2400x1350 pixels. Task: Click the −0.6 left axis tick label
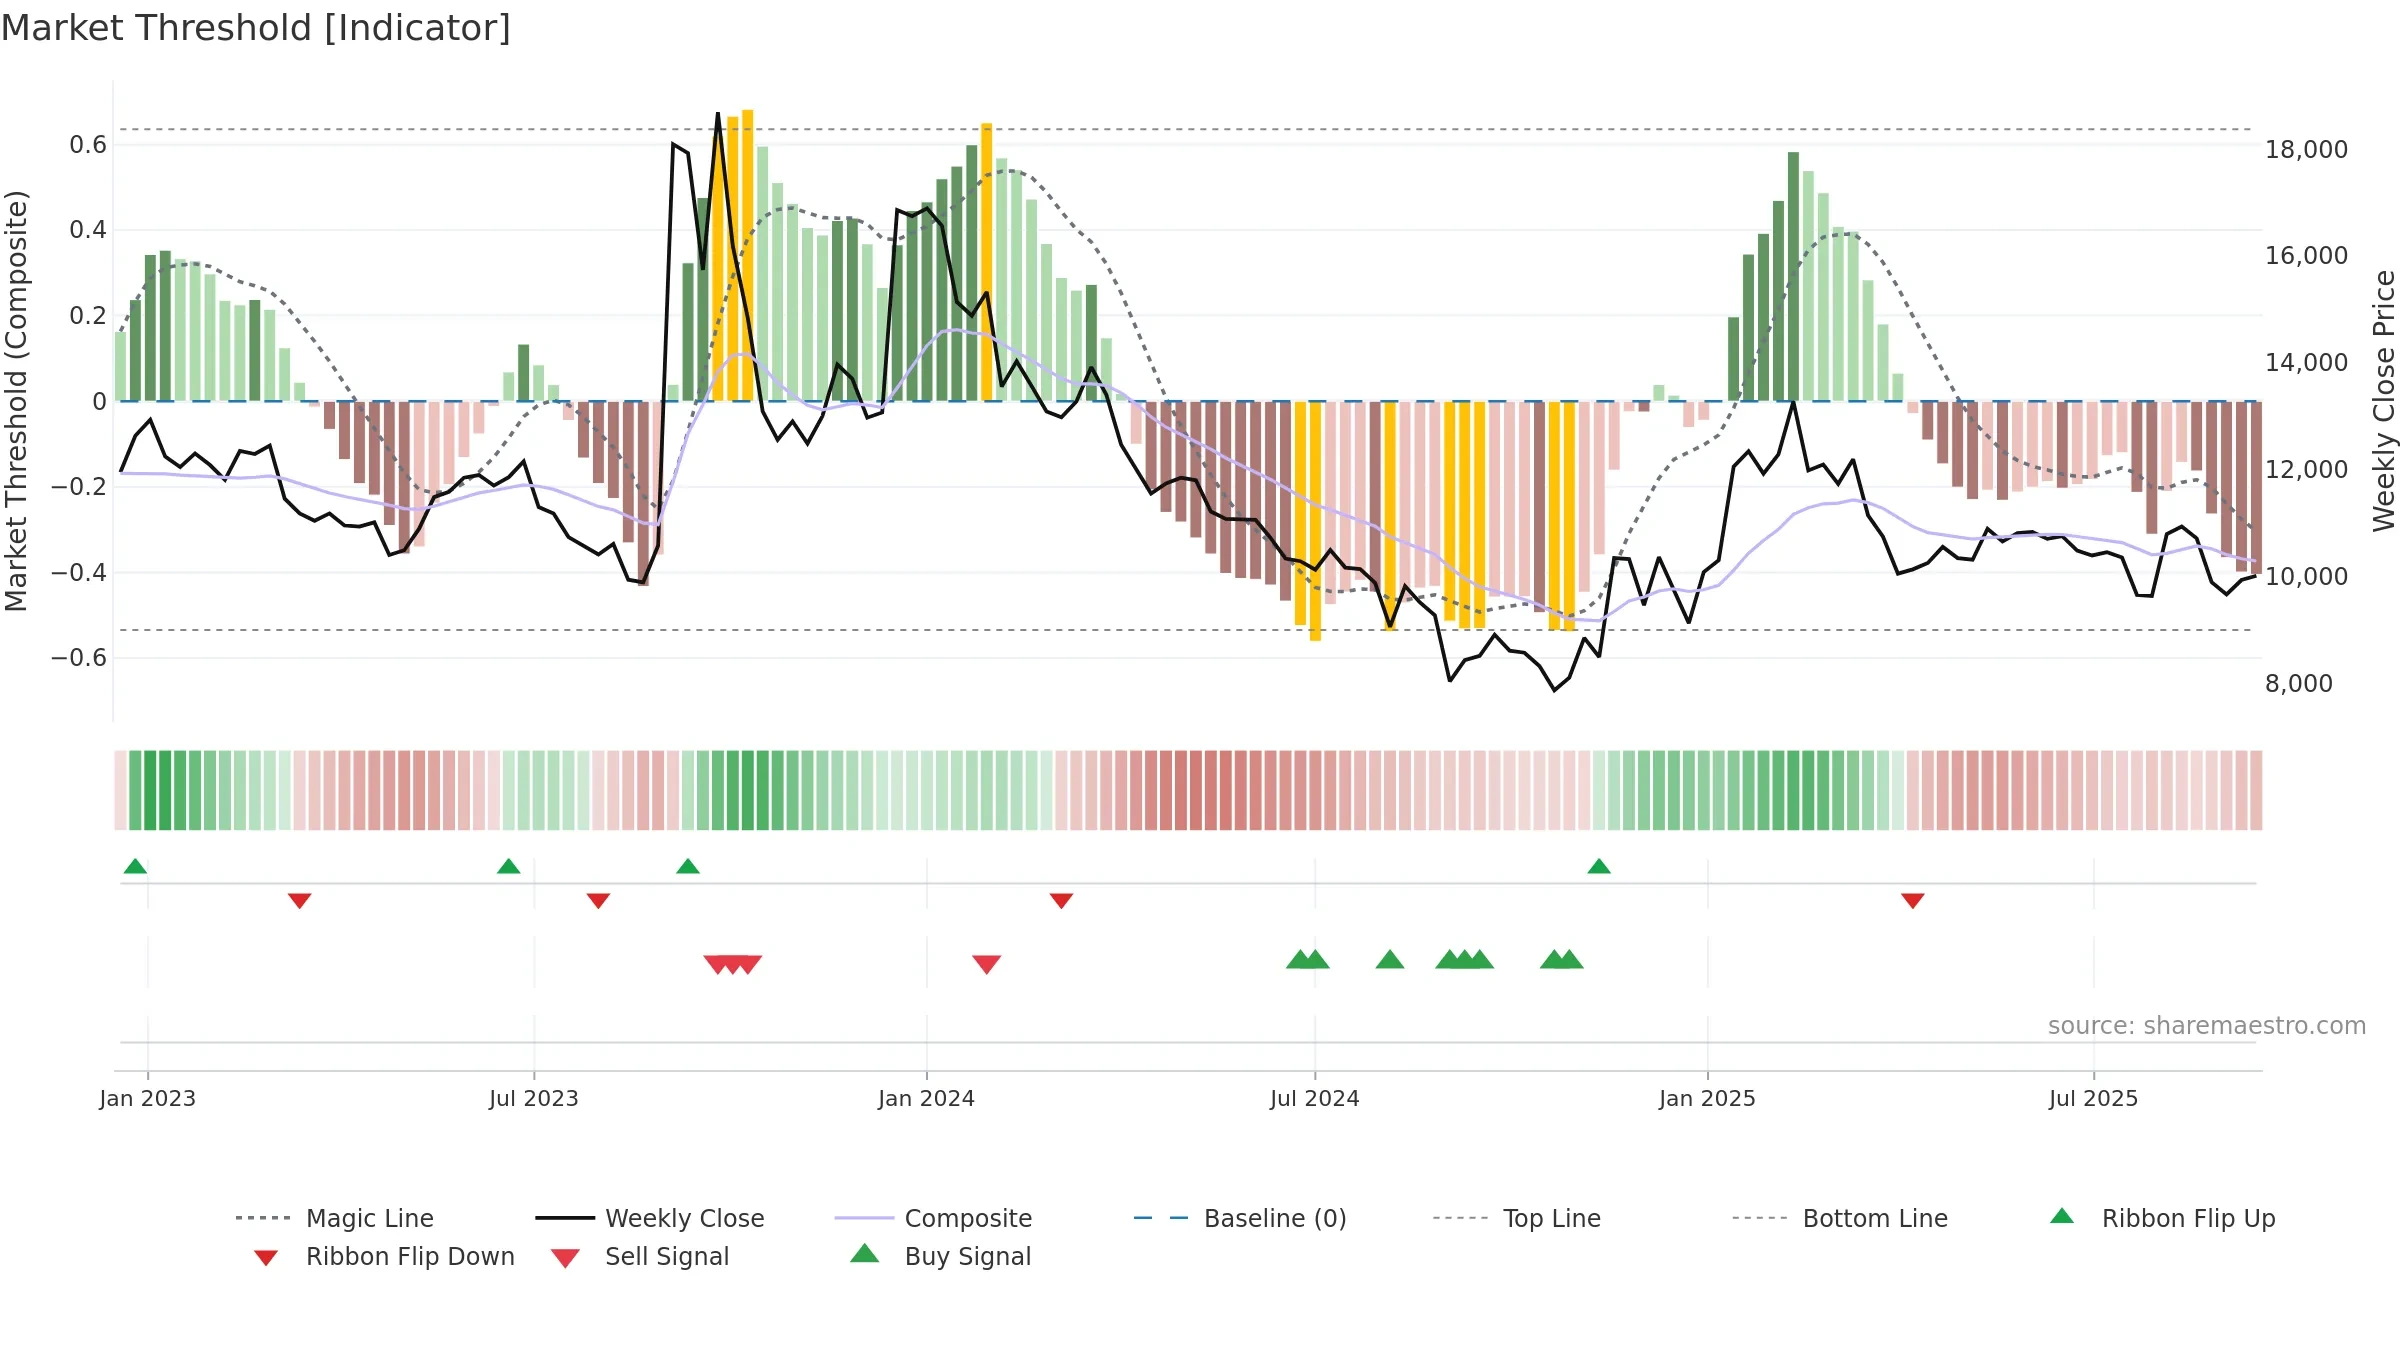click(79, 658)
